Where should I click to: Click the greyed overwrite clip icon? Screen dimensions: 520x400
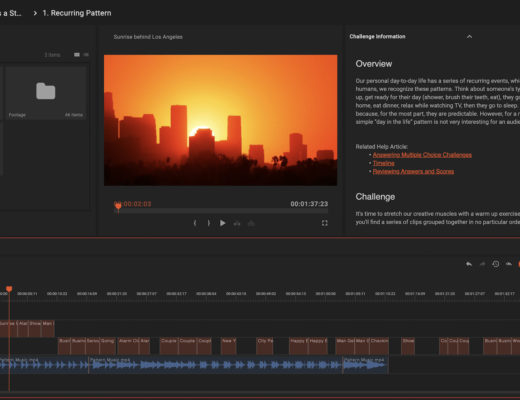click(x=251, y=223)
